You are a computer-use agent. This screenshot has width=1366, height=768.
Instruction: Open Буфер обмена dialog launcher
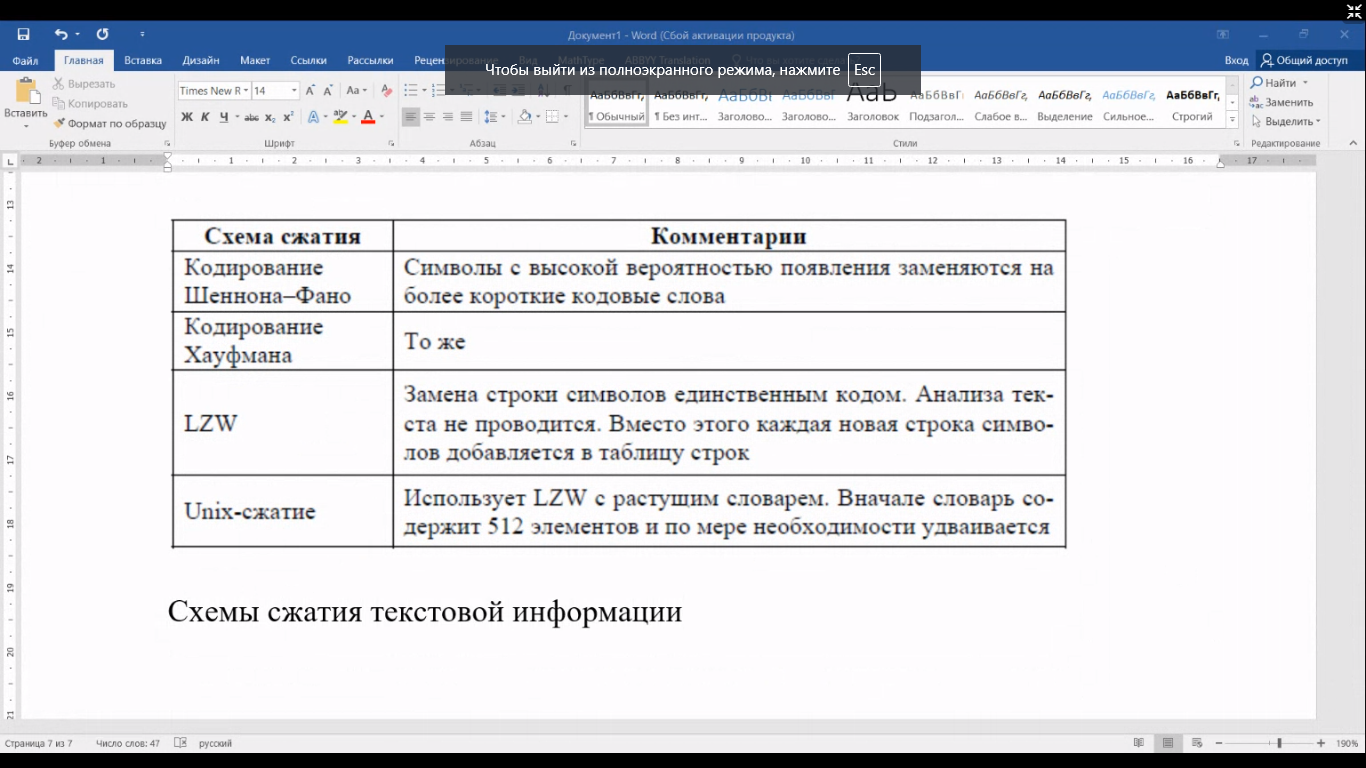pos(167,144)
